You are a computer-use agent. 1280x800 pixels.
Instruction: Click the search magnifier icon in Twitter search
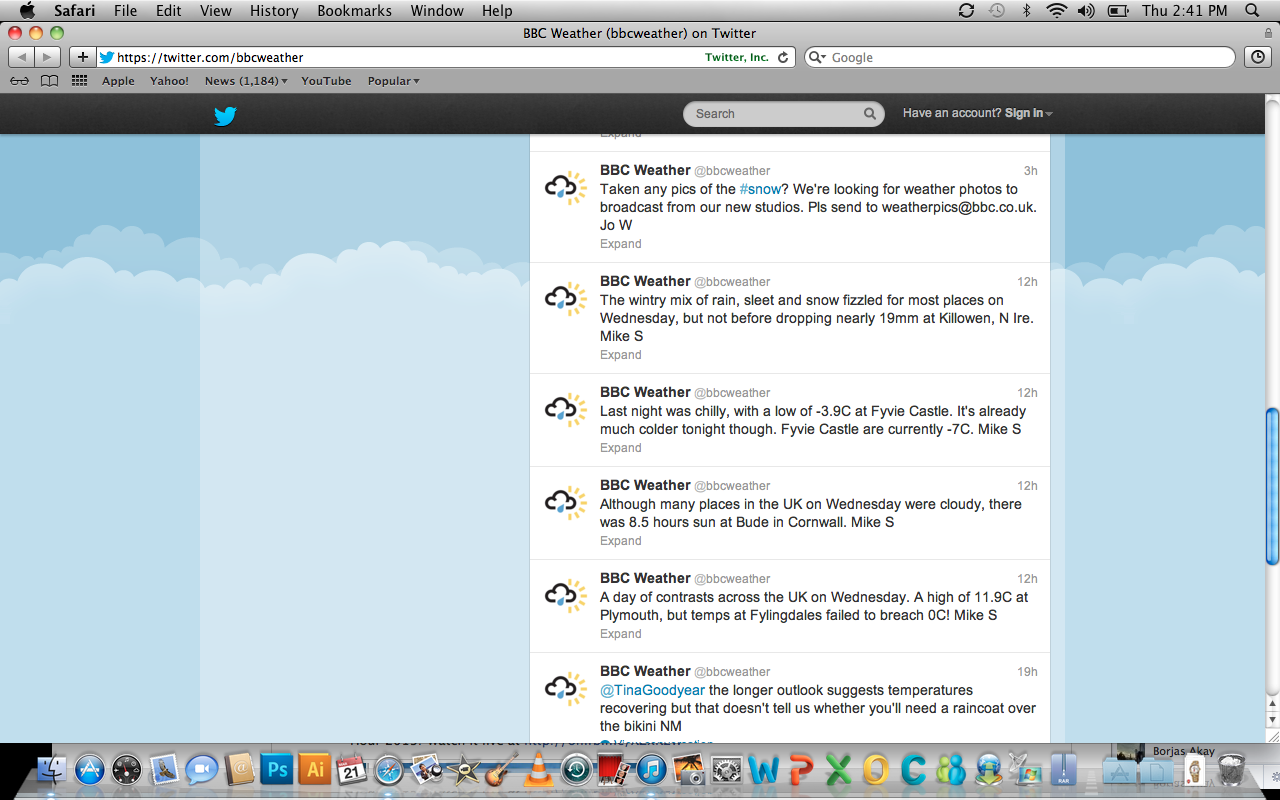(x=870, y=114)
